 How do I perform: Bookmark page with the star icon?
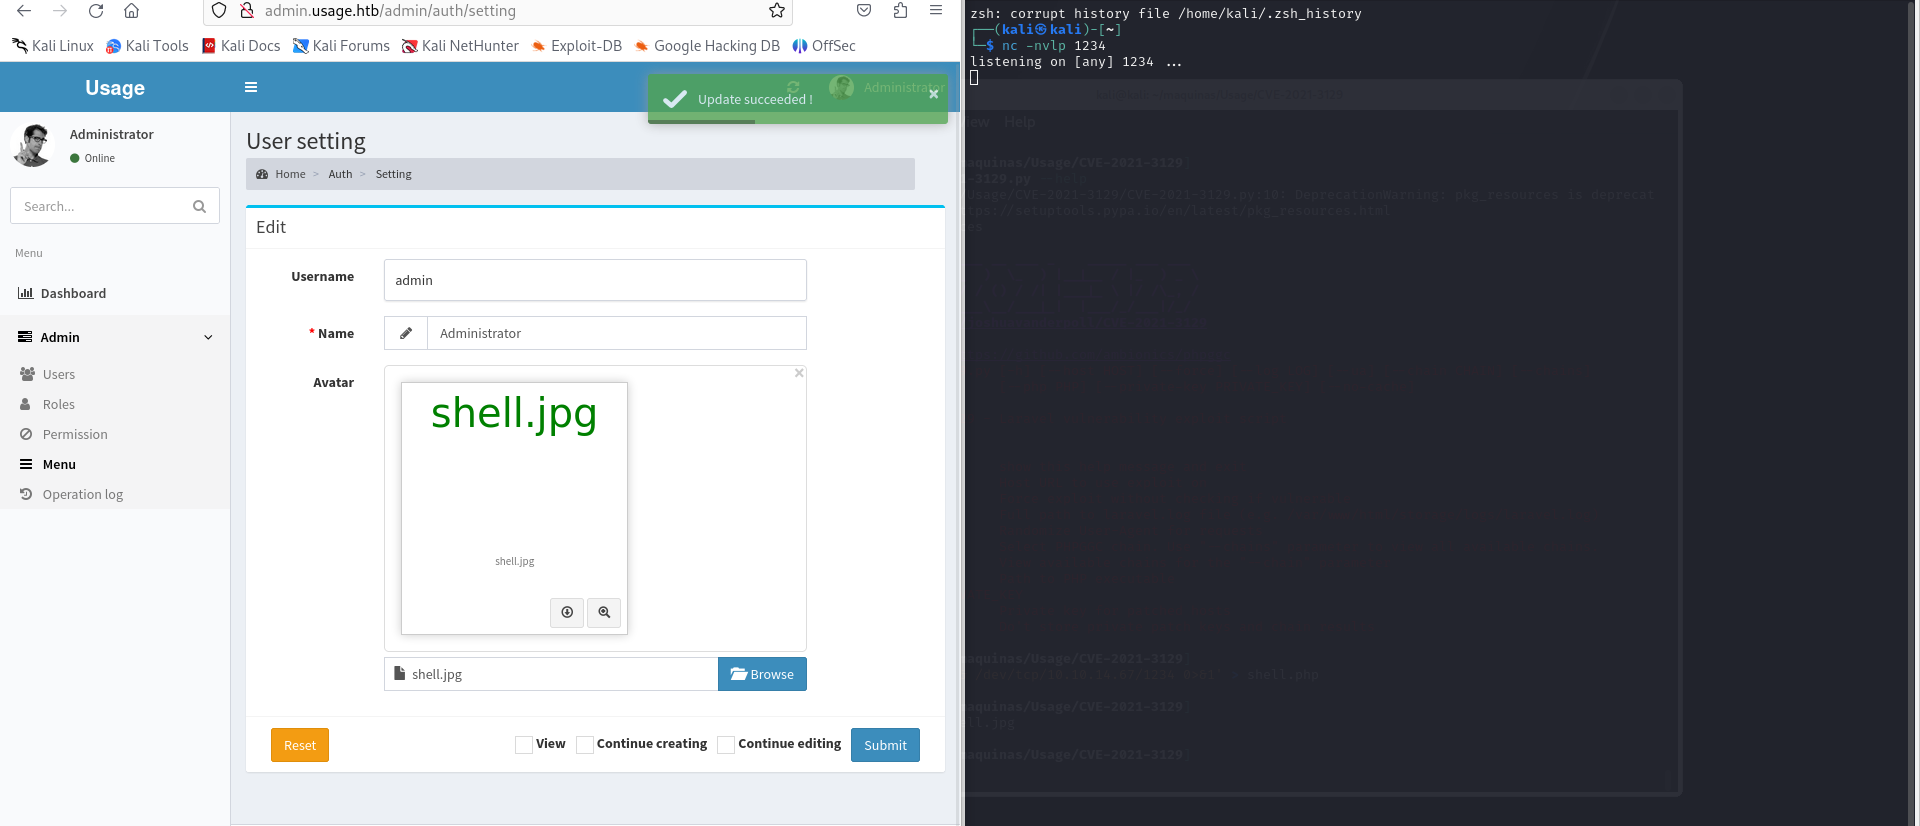click(x=776, y=11)
